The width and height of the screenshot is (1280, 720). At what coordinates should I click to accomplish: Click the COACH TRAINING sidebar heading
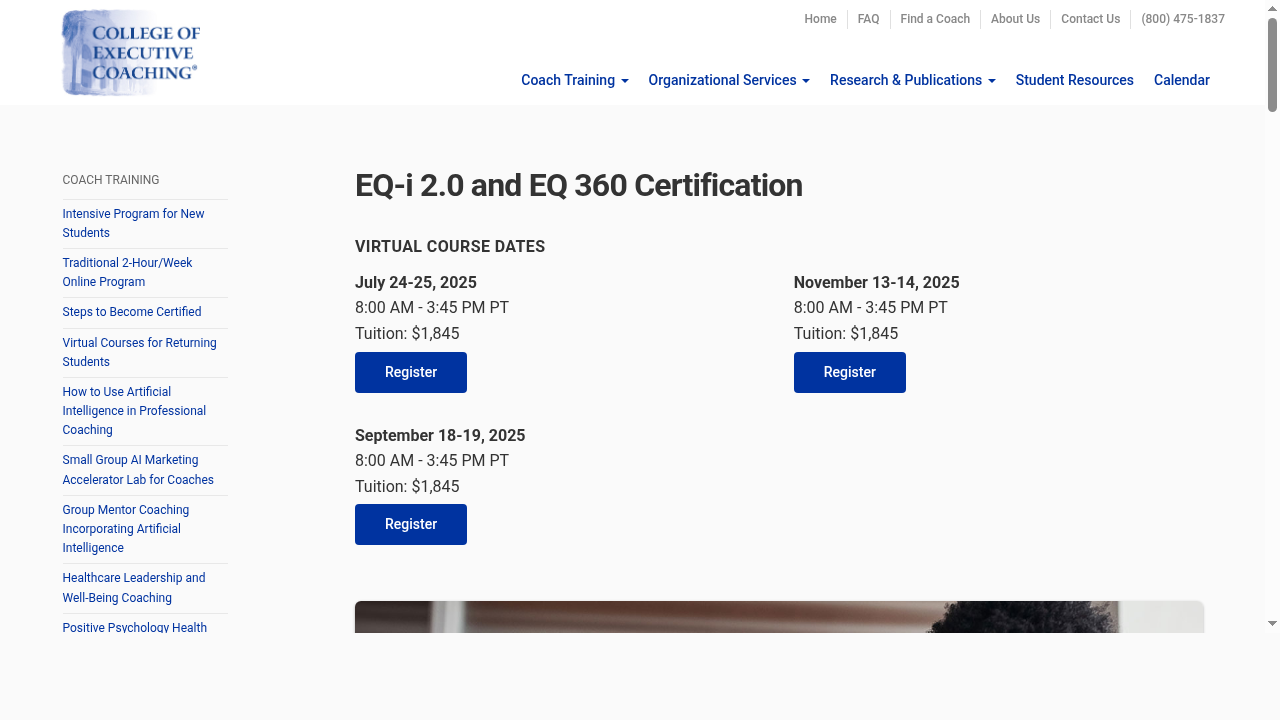[x=111, y=180]
